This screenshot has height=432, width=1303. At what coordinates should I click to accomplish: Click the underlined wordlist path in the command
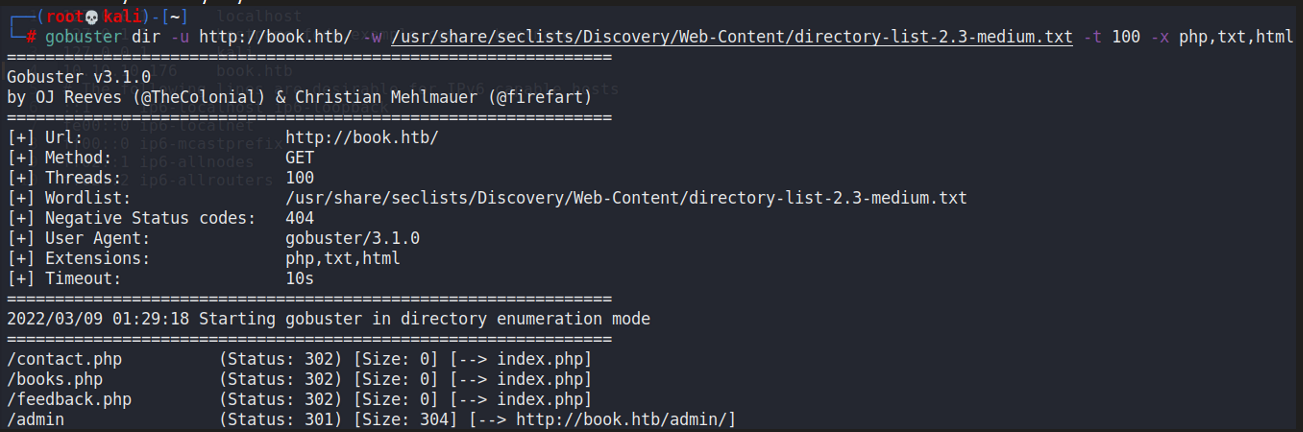[732, 37]
